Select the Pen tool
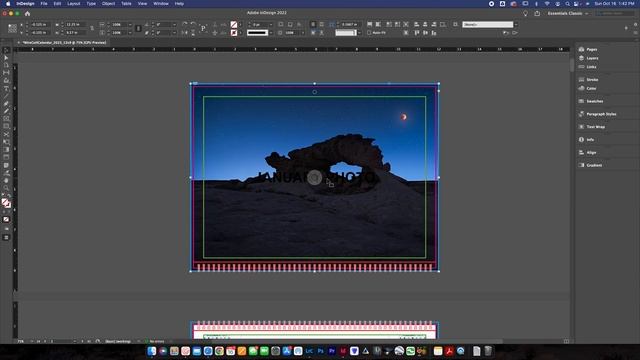640x360 pixels. (x=6, y=104)
